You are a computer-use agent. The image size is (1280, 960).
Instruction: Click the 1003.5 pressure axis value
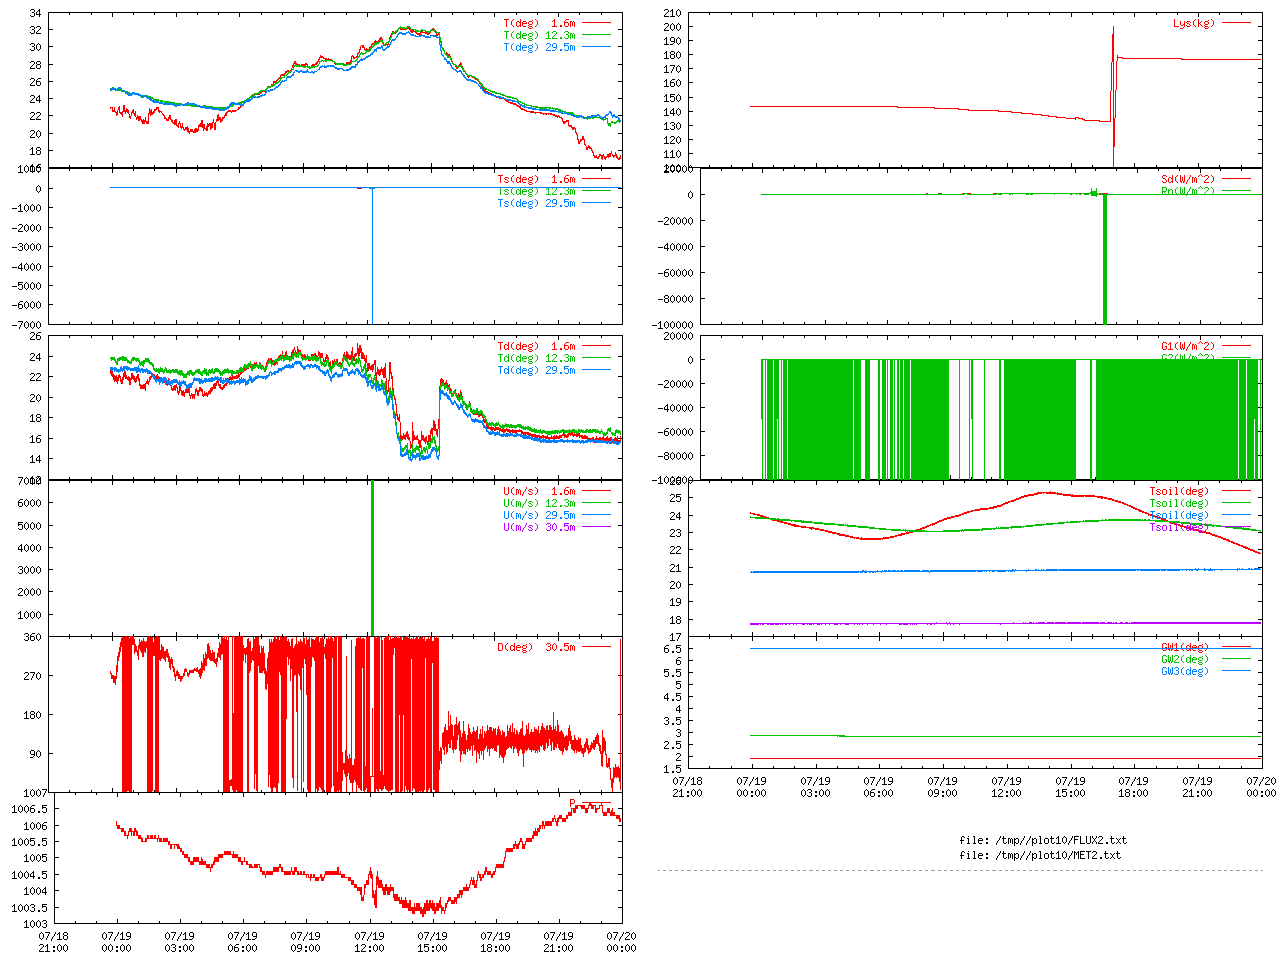pos(29,908)
